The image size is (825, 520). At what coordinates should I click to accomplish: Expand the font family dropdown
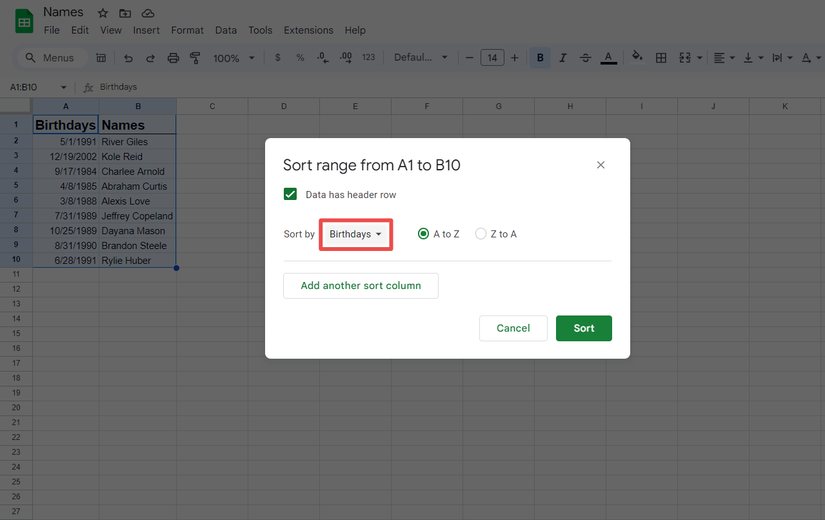click(x=420, y=58)
